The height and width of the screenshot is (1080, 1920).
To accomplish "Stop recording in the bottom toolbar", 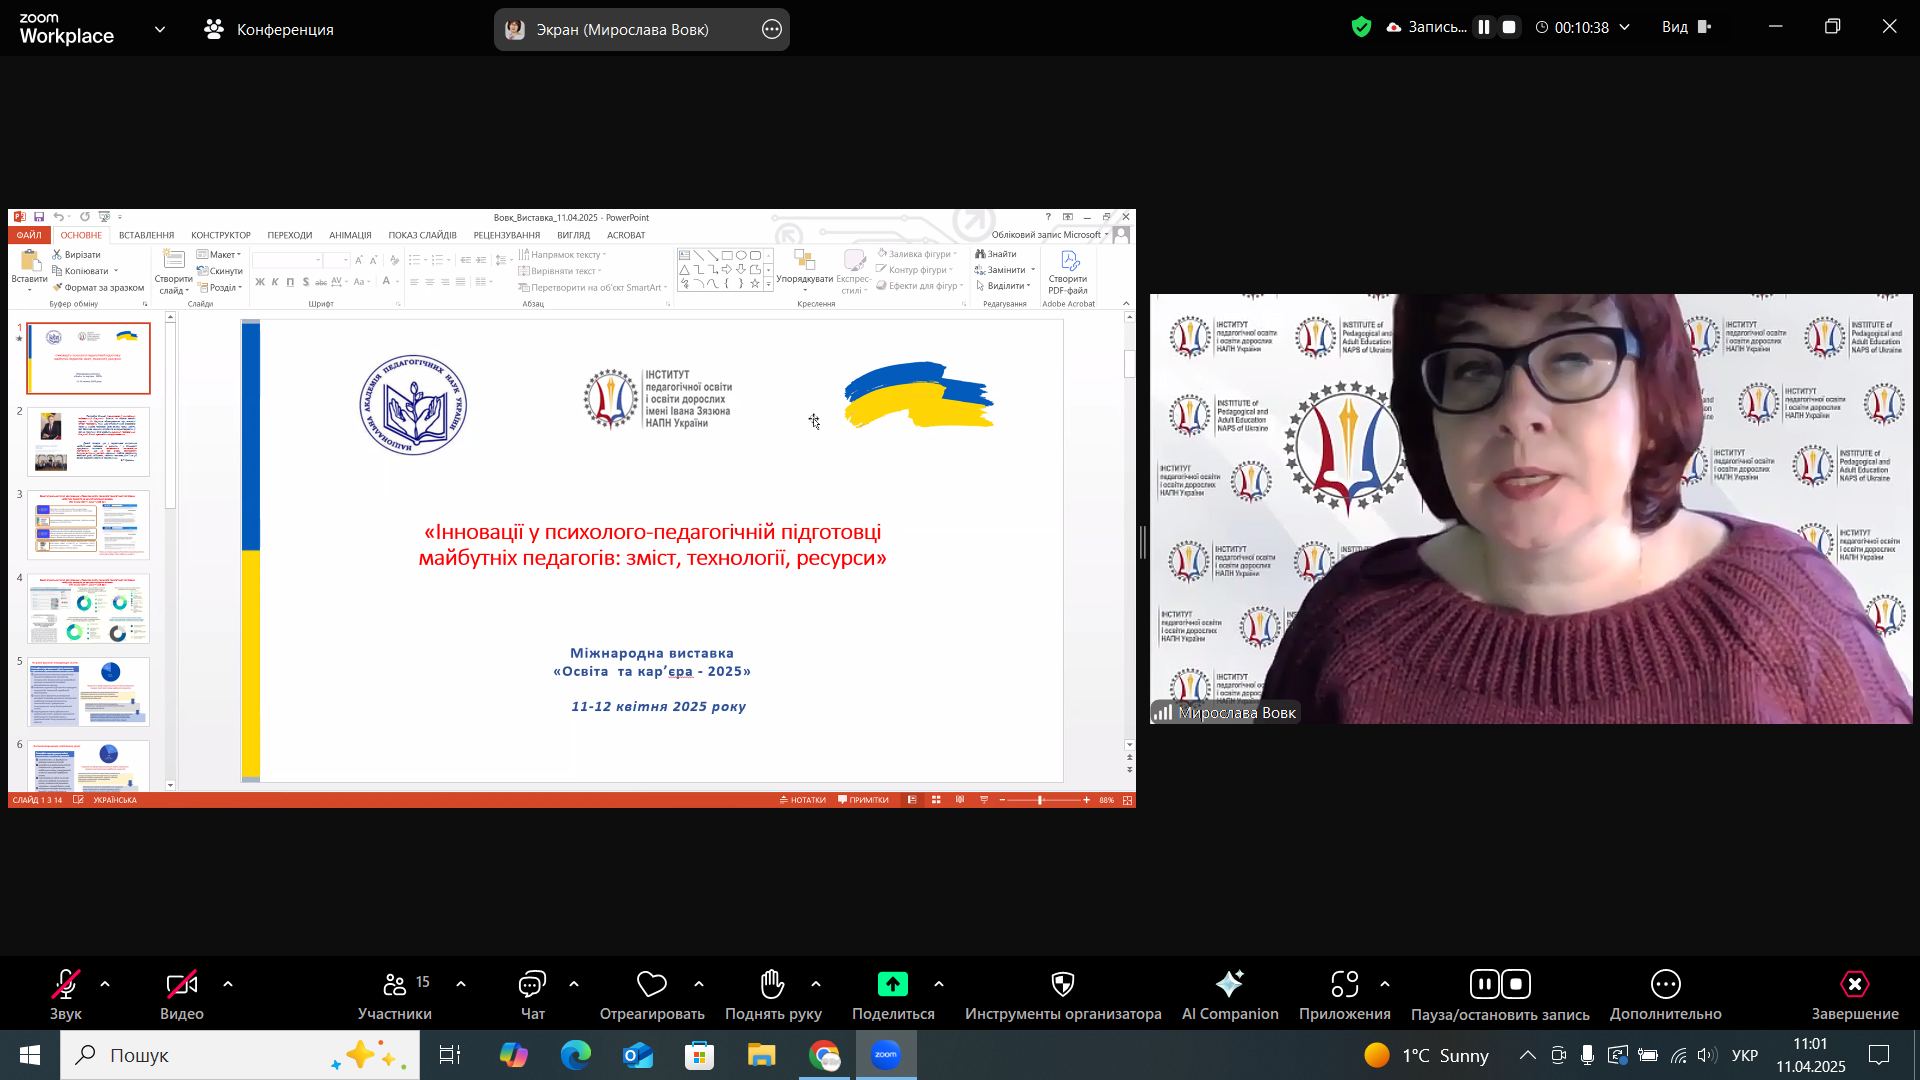I will [x=1517, y=985].
